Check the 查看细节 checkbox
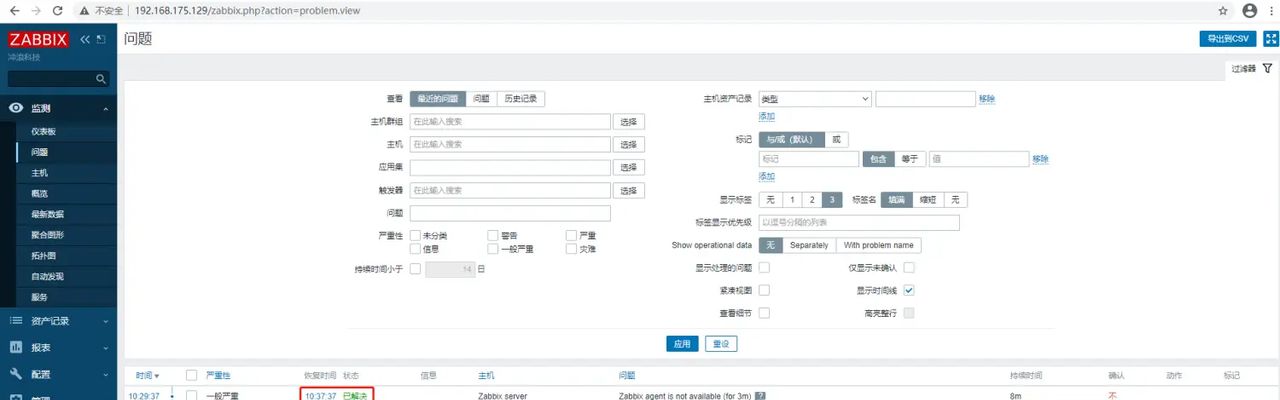The image size is (1280, 400). 764,313
